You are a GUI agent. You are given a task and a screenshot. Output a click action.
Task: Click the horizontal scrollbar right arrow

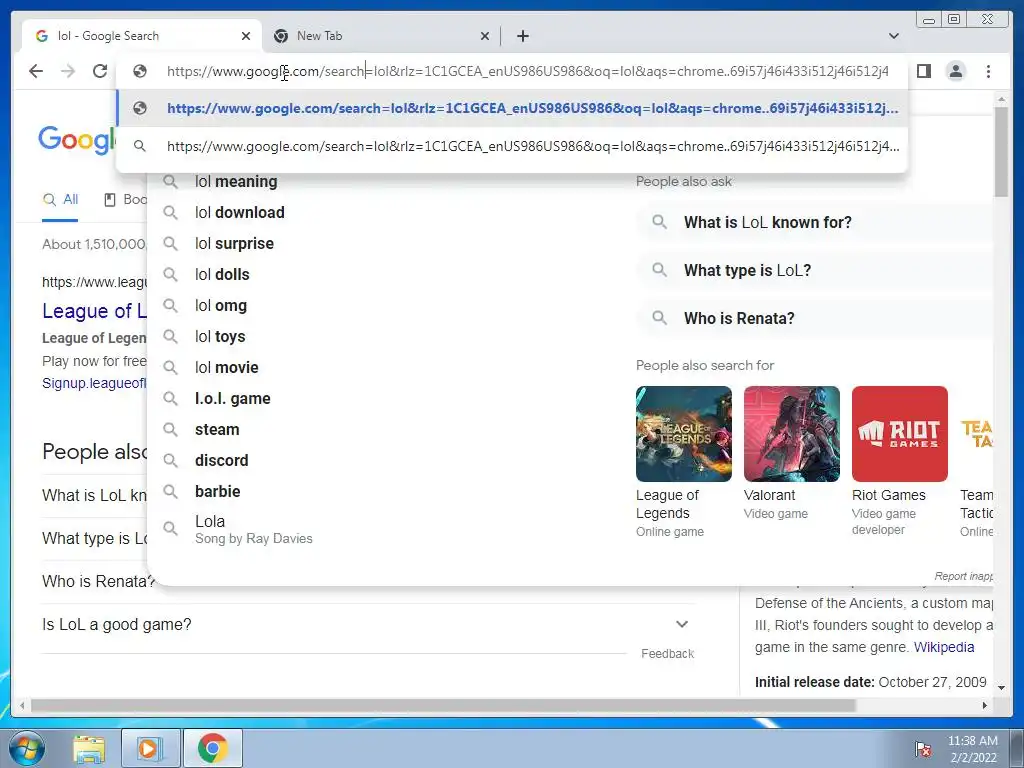coord(985,705)
